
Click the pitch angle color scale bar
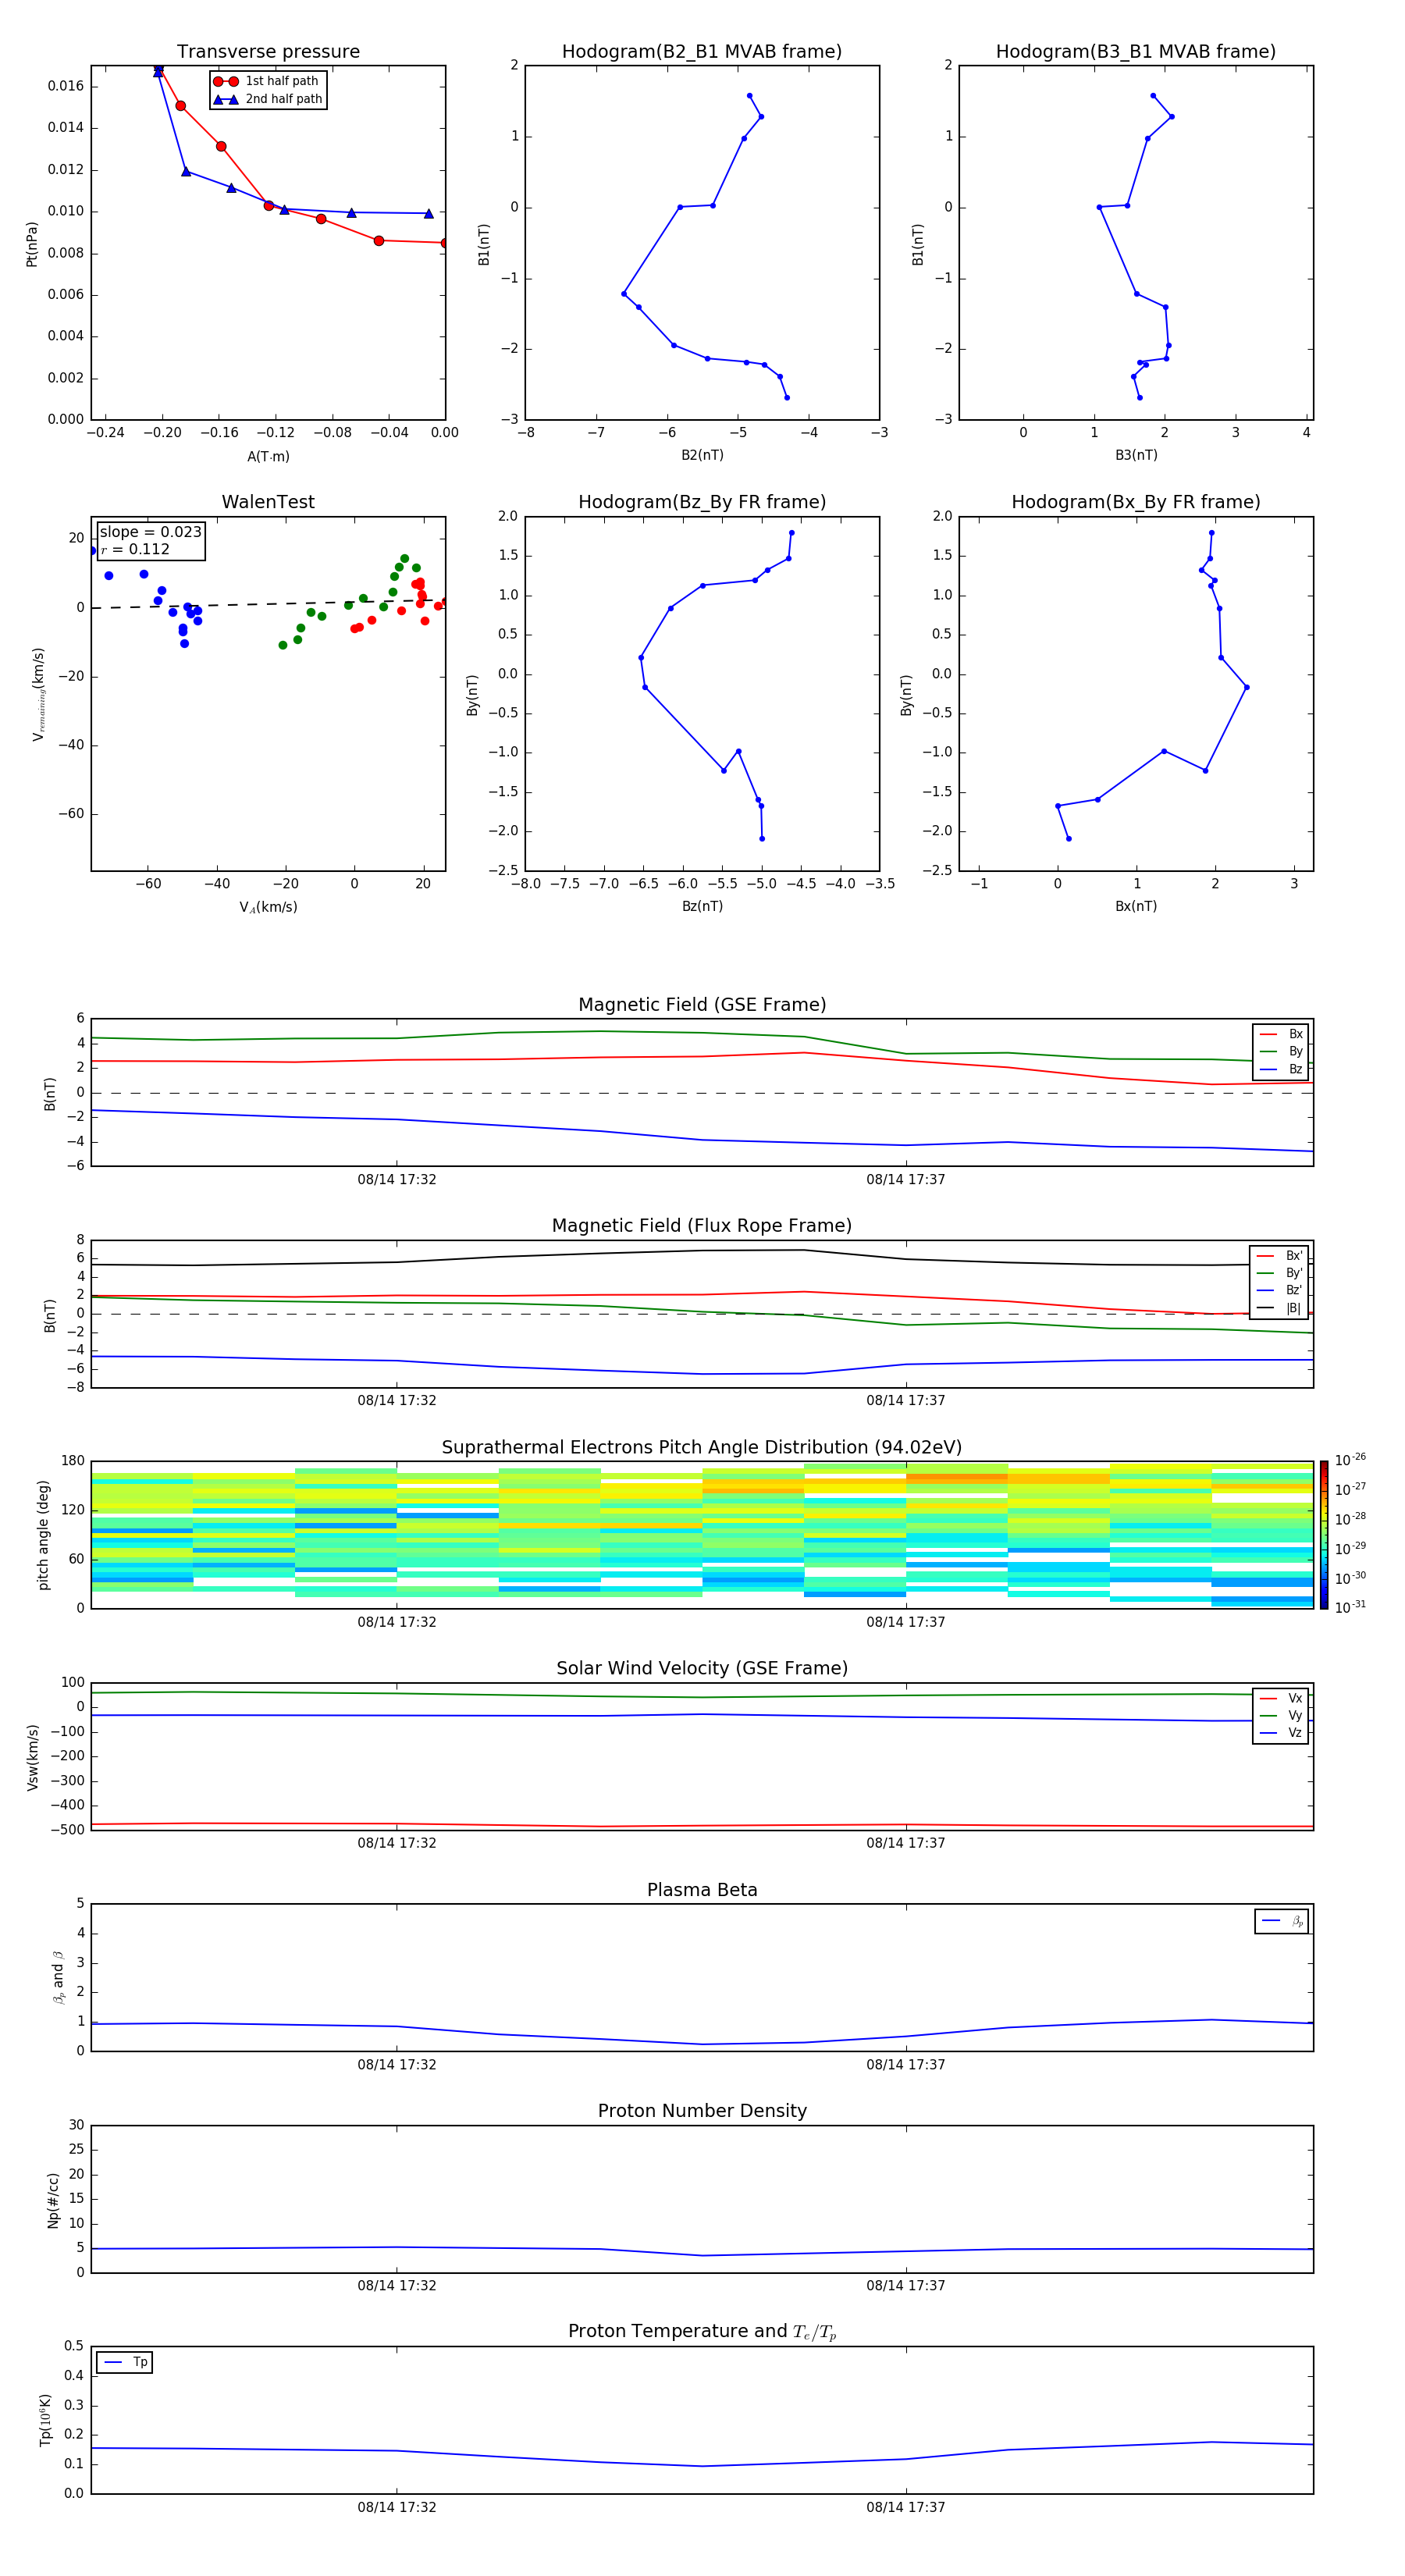pyautogui.click(x=1324, y=1535)
